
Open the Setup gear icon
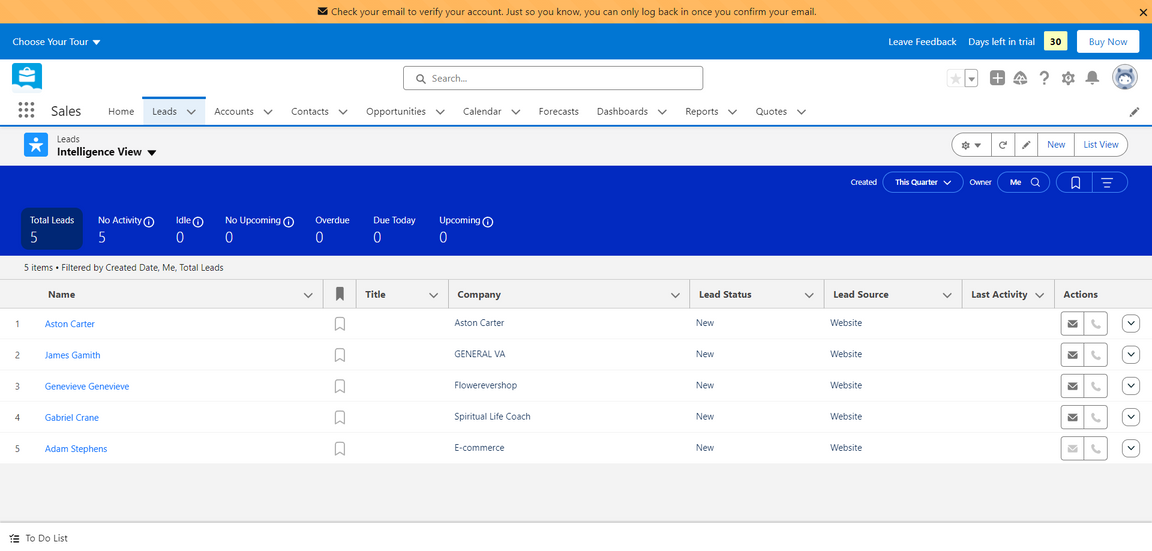pyautogui.click(x=1068, y=79)
